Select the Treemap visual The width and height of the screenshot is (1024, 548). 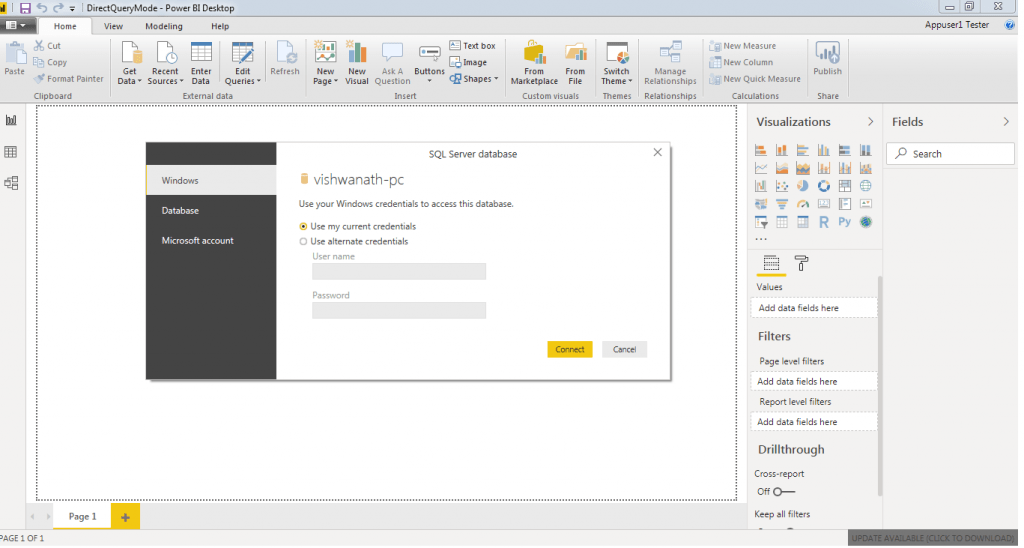[x=844, y=186]
